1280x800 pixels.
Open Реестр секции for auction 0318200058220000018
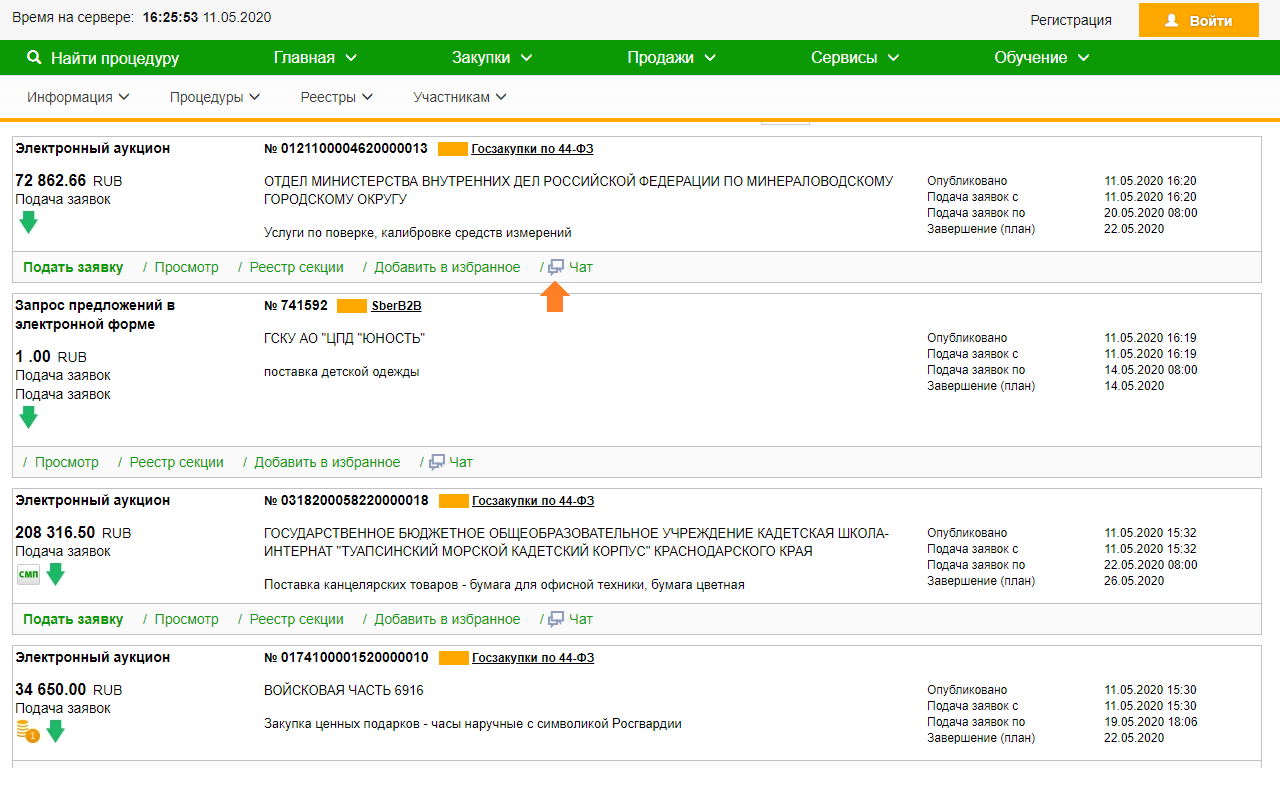pyautogui.click(x=296, y=619)
